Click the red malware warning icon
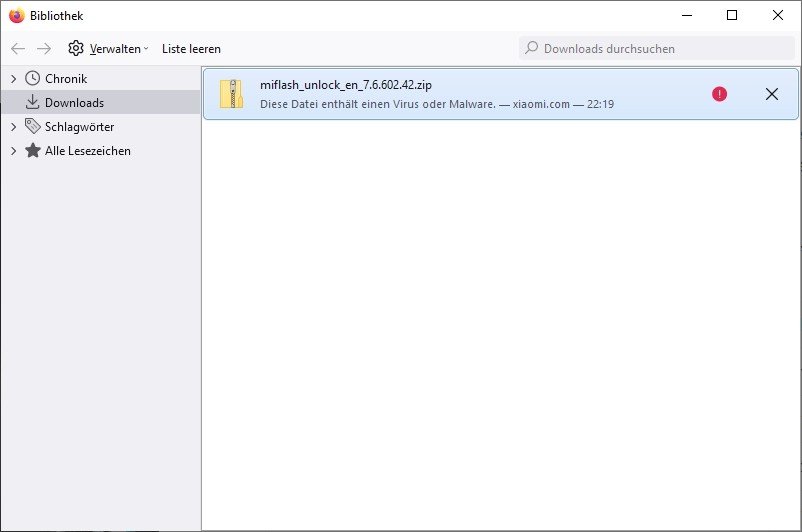Image resolution: width=802 pixels, height=532 pixels. [x=719, y=94]
